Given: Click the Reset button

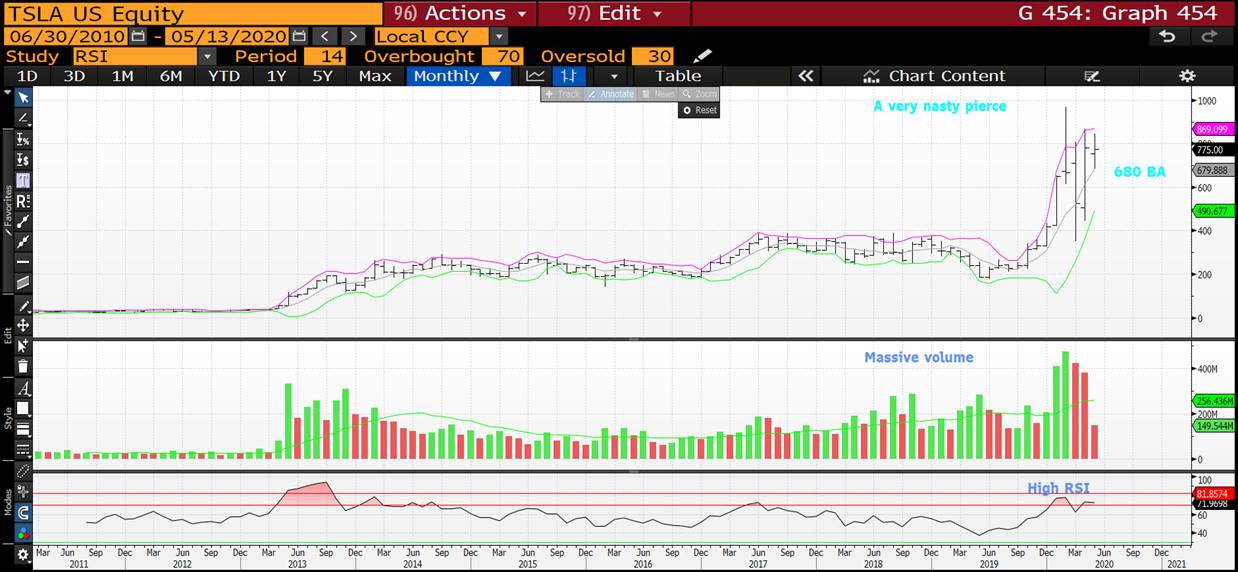Looking at the screenshot, I should (699, 110).
